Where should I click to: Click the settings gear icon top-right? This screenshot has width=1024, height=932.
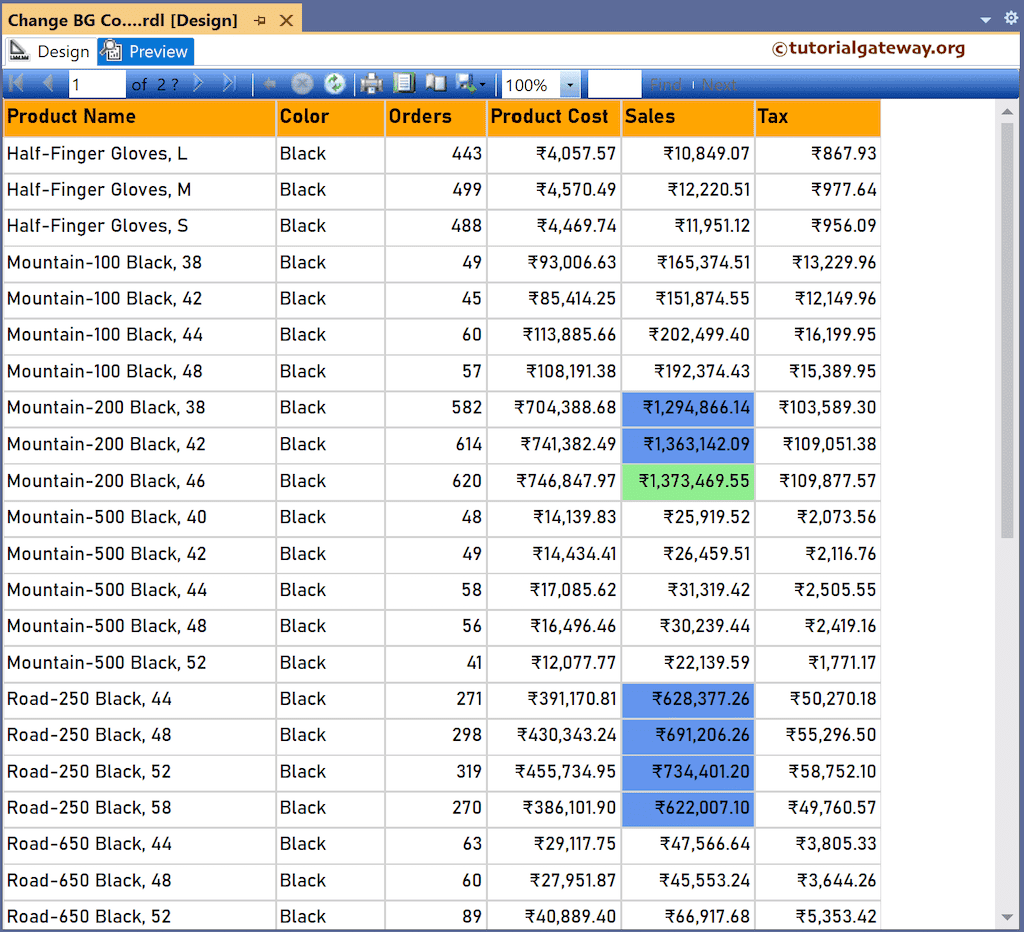(1010, 18)
